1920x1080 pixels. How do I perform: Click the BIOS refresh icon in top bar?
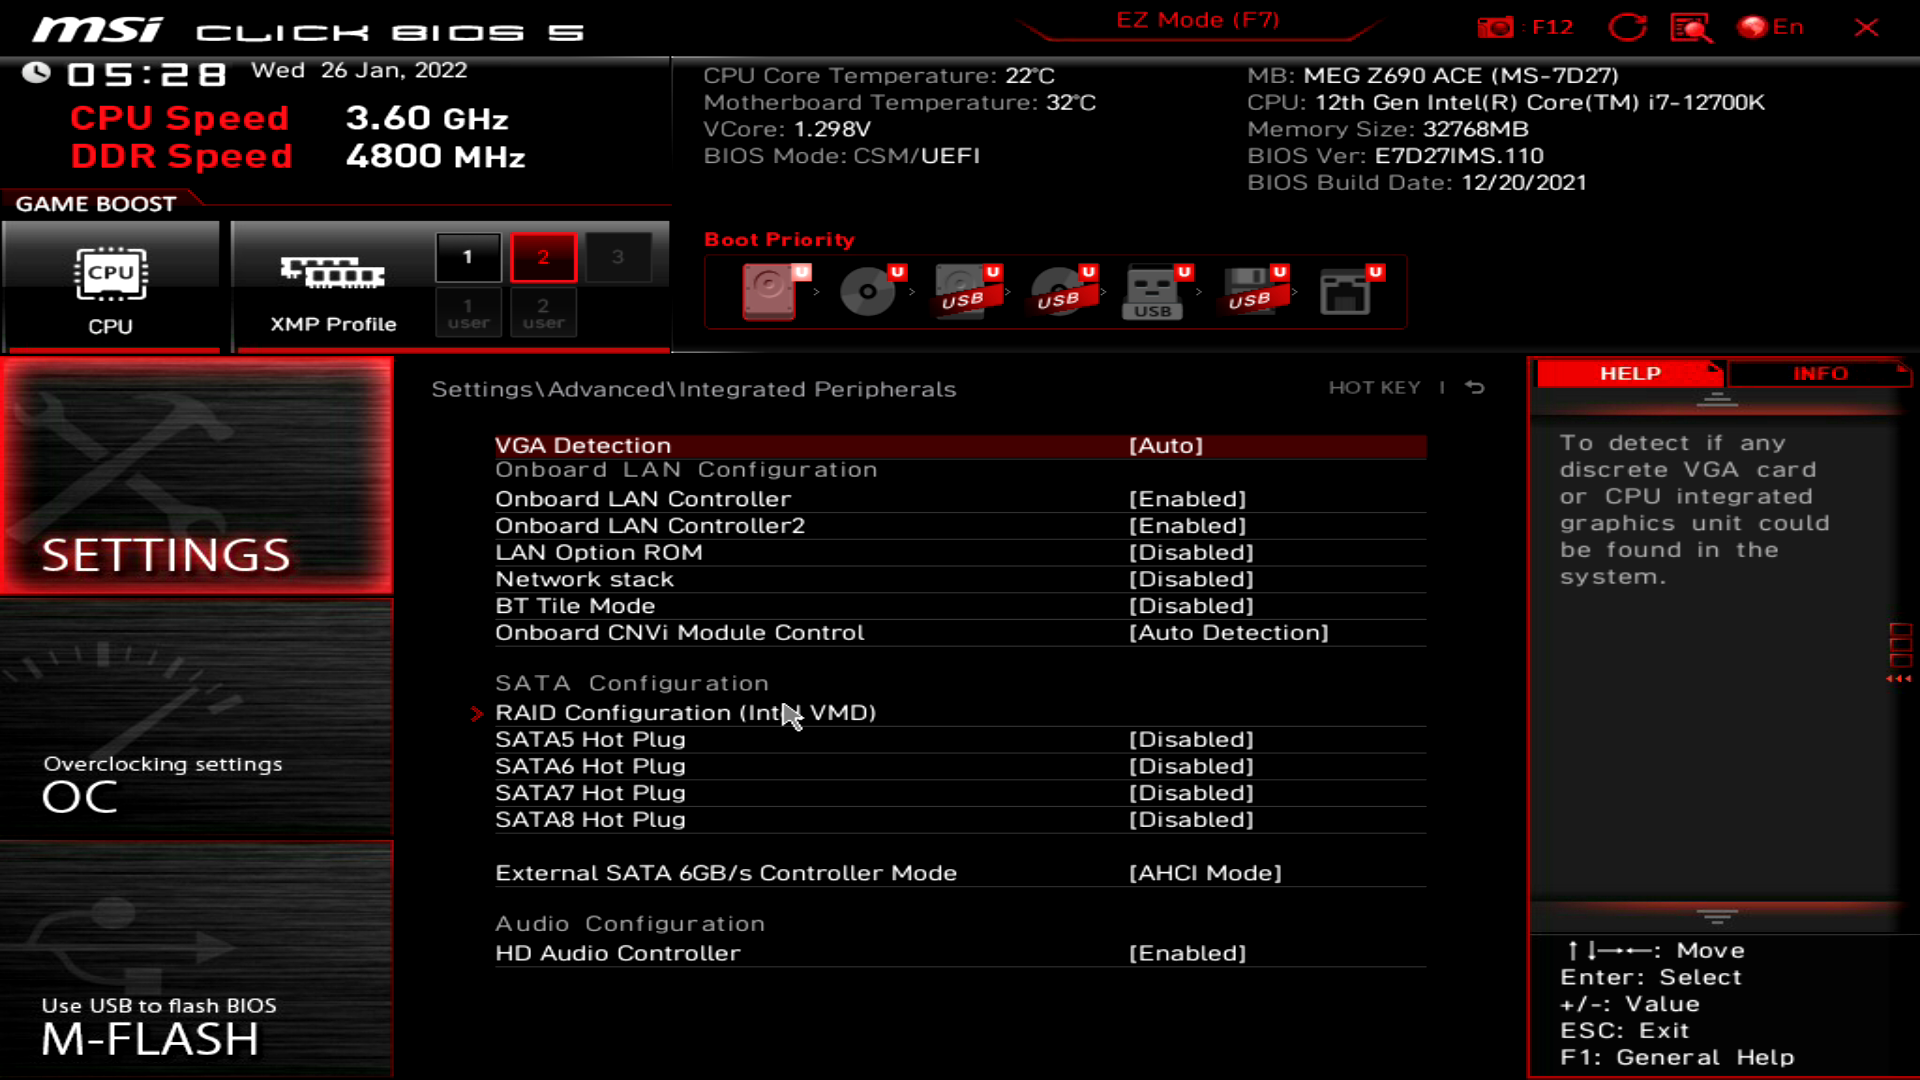(x=1627, y=27)
